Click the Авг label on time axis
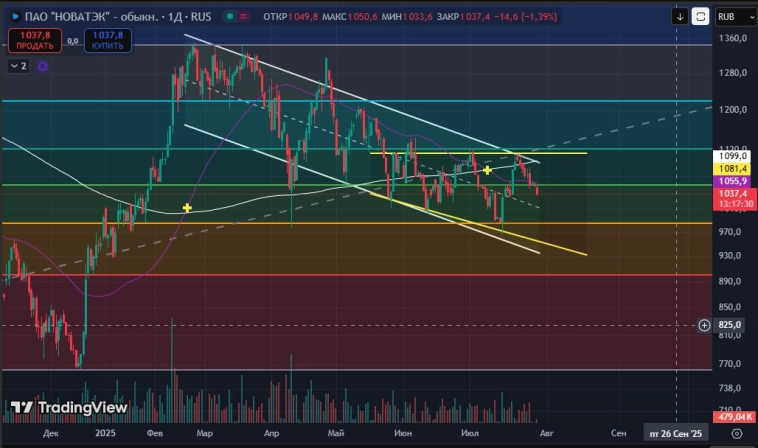The image size is (758, 448). tap(546, 434)
